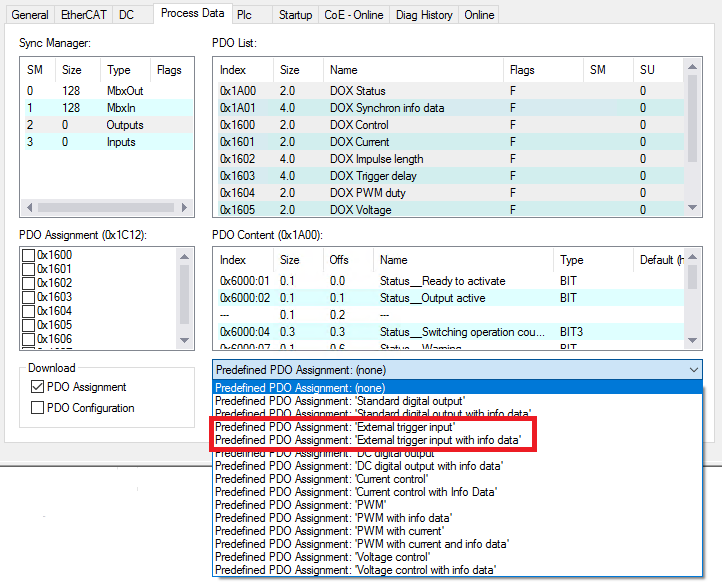Check the 0x1606 PDO assignment box
Screen dimensions: 722x583
[29, 339]
